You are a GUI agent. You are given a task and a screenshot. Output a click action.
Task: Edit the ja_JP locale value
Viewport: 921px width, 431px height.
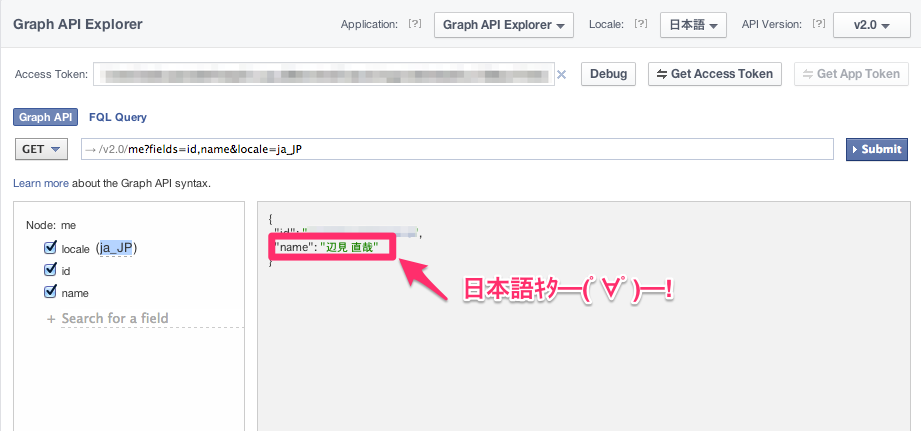(116, 248)
